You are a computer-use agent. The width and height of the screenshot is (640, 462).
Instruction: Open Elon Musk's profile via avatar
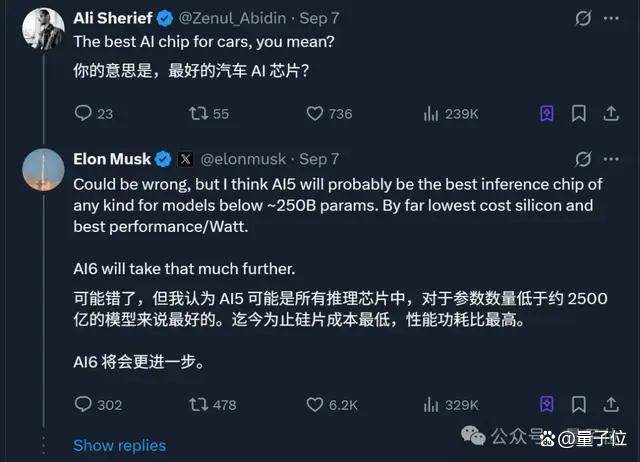point(43,170)
